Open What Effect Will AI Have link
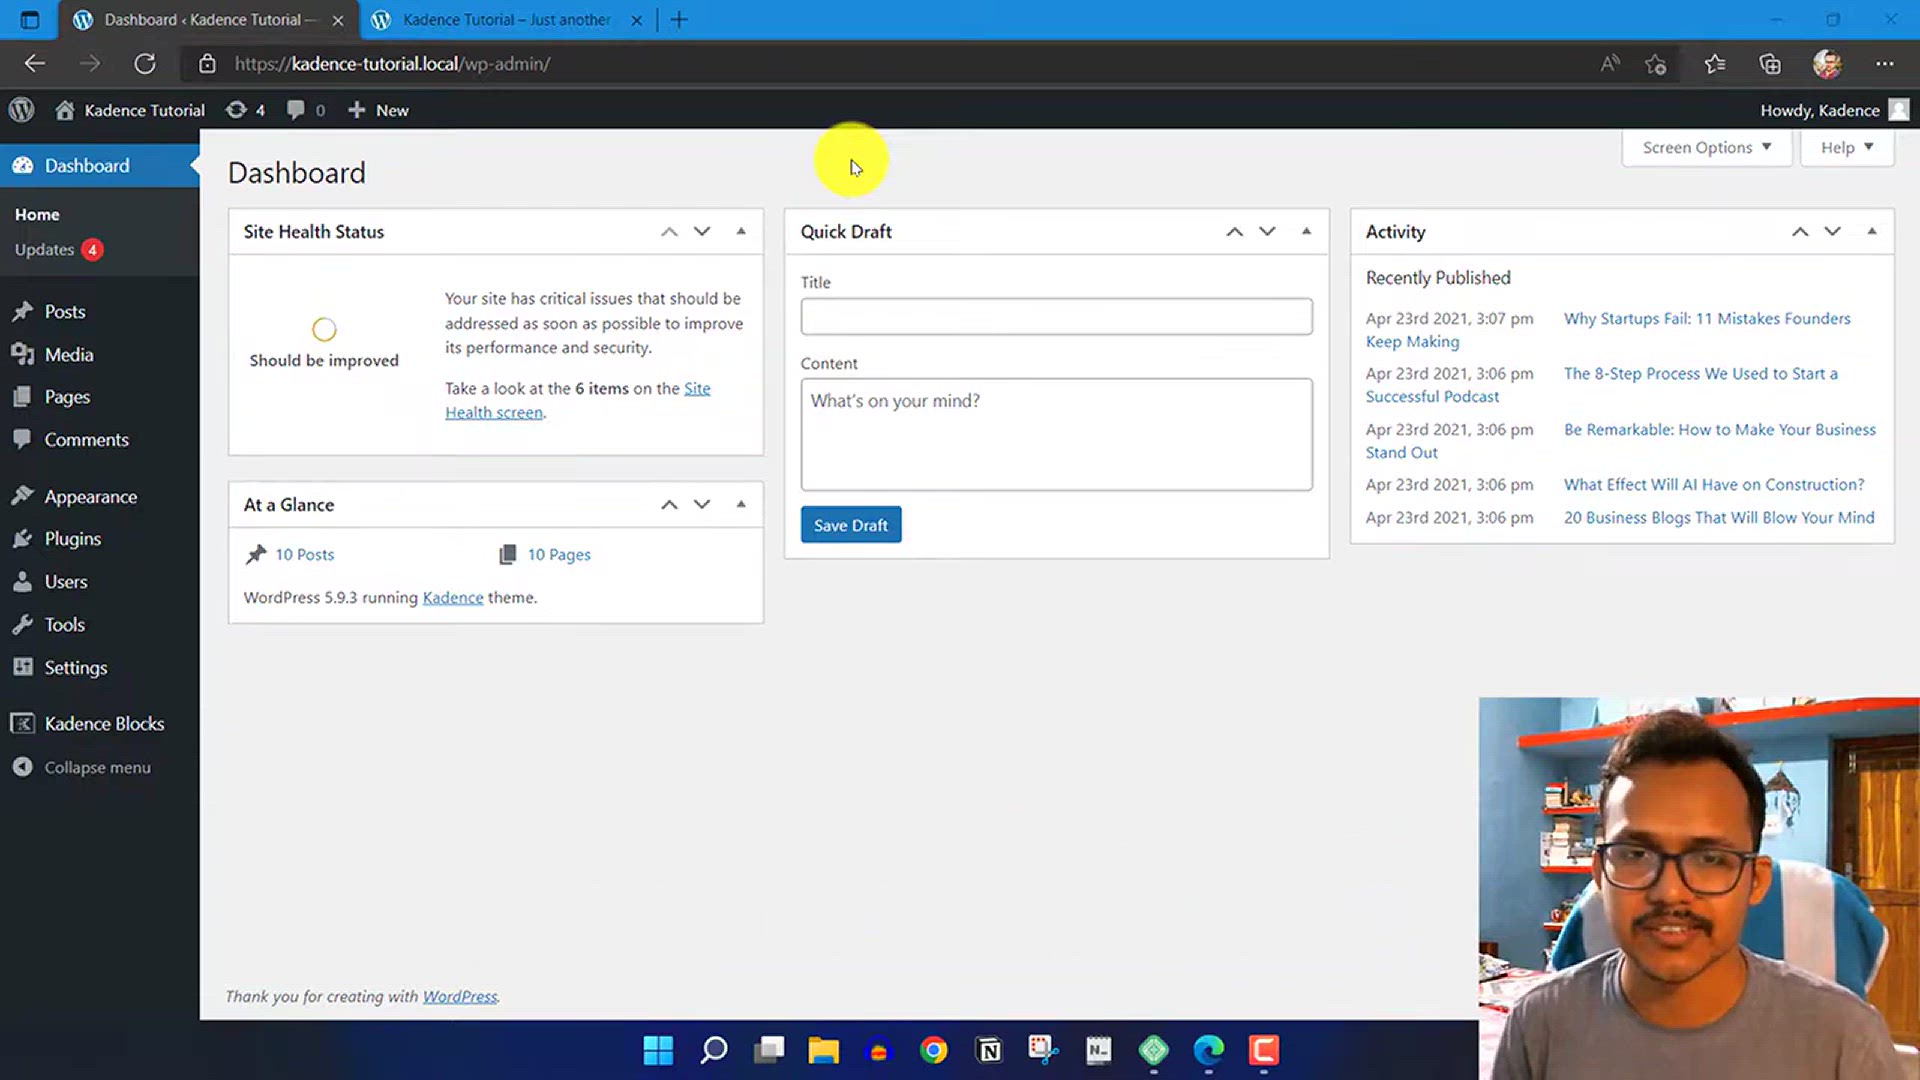This screenshot has height=1080, width=1920. [1714, 485]
